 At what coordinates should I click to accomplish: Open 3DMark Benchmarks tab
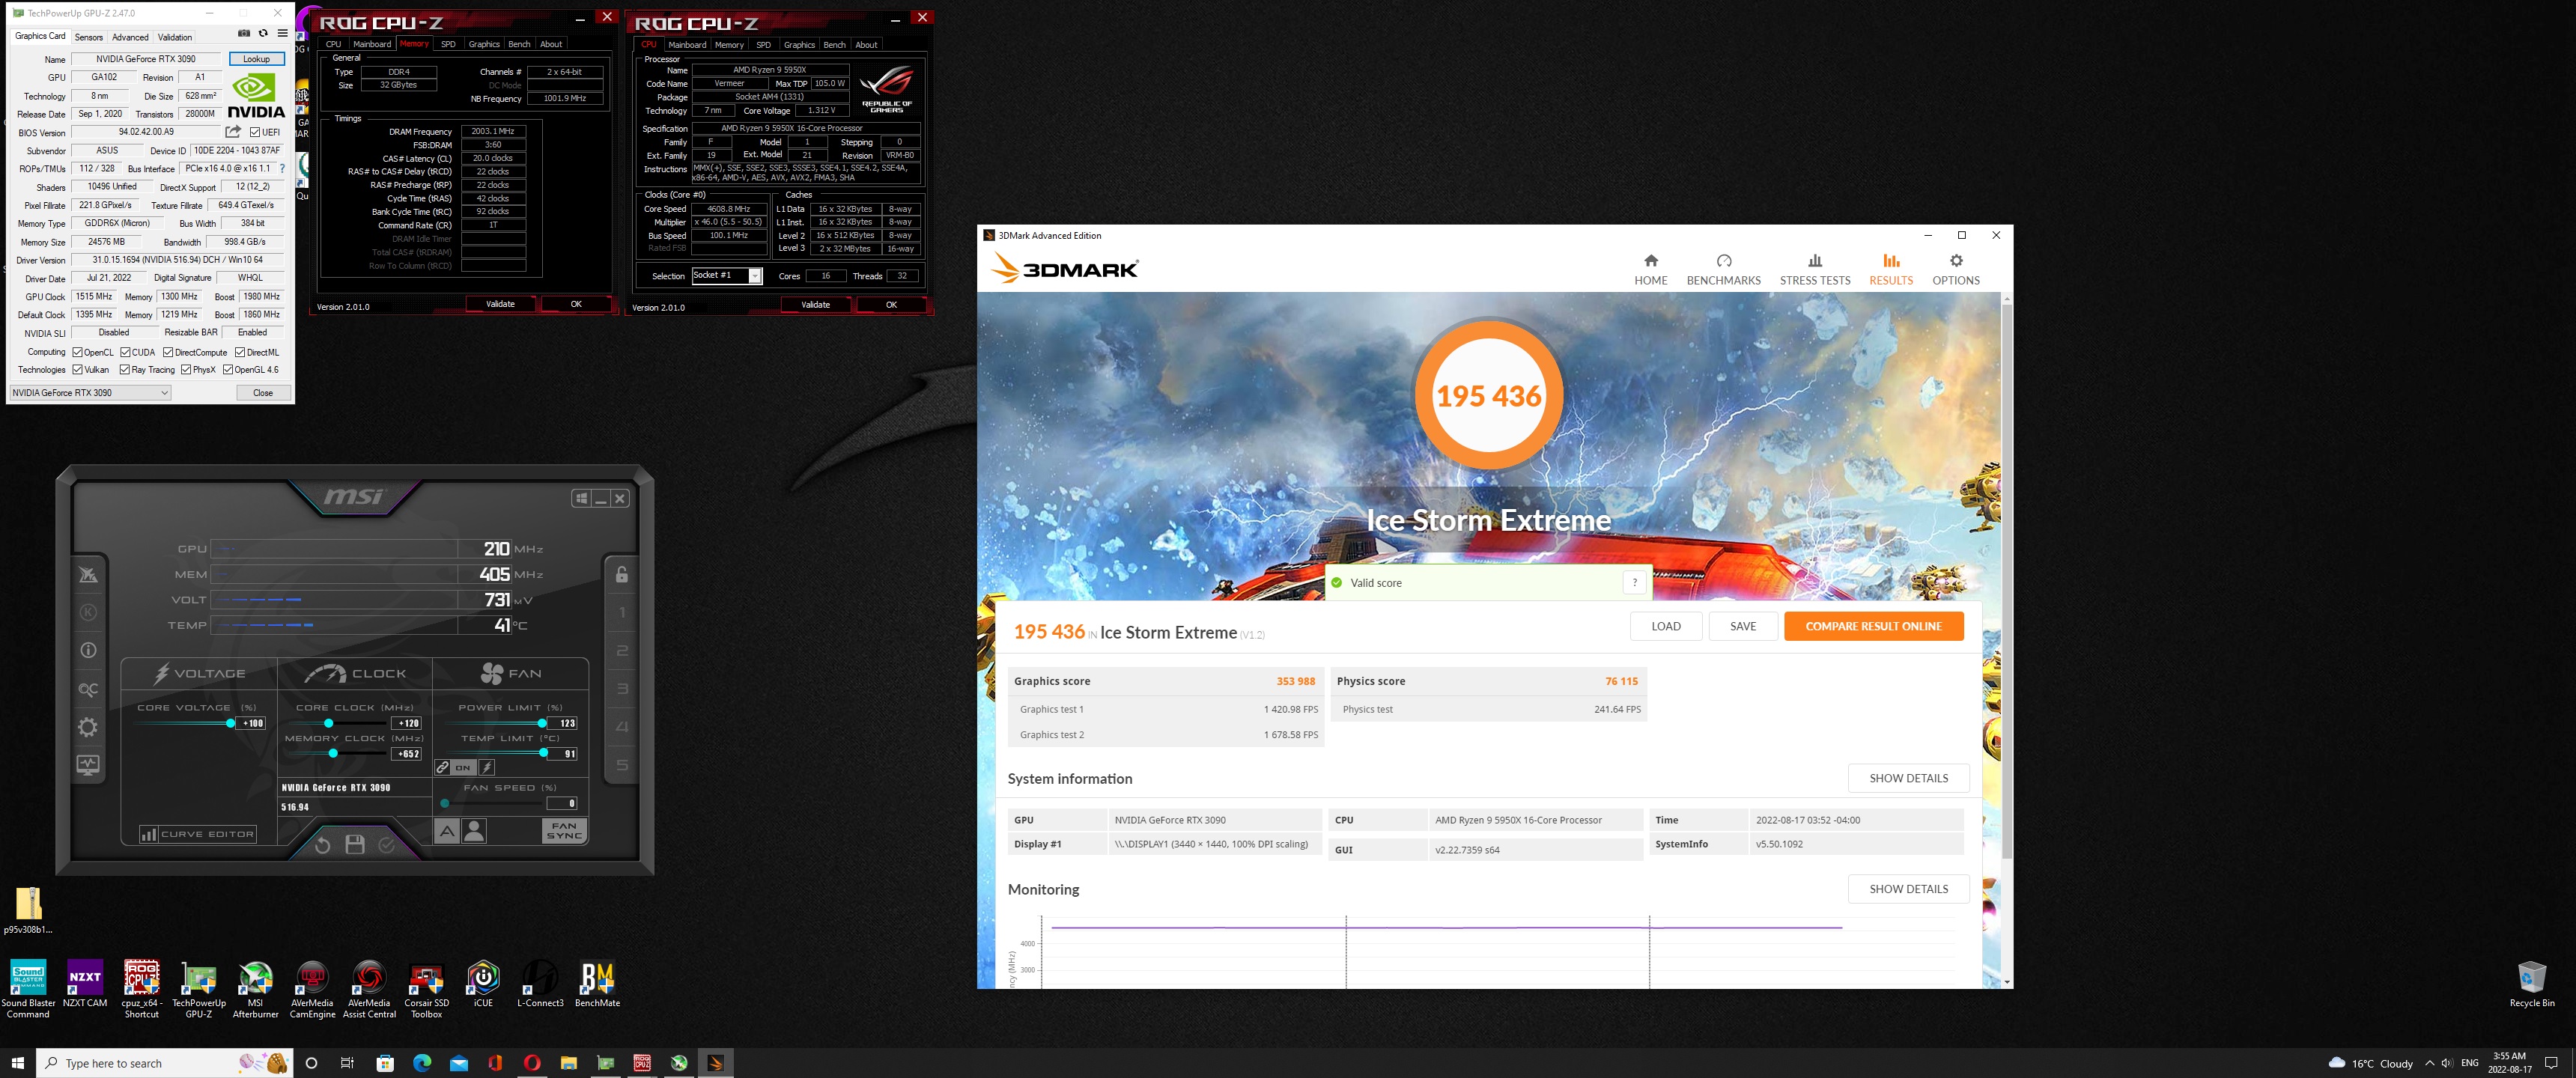[1723, 270]
